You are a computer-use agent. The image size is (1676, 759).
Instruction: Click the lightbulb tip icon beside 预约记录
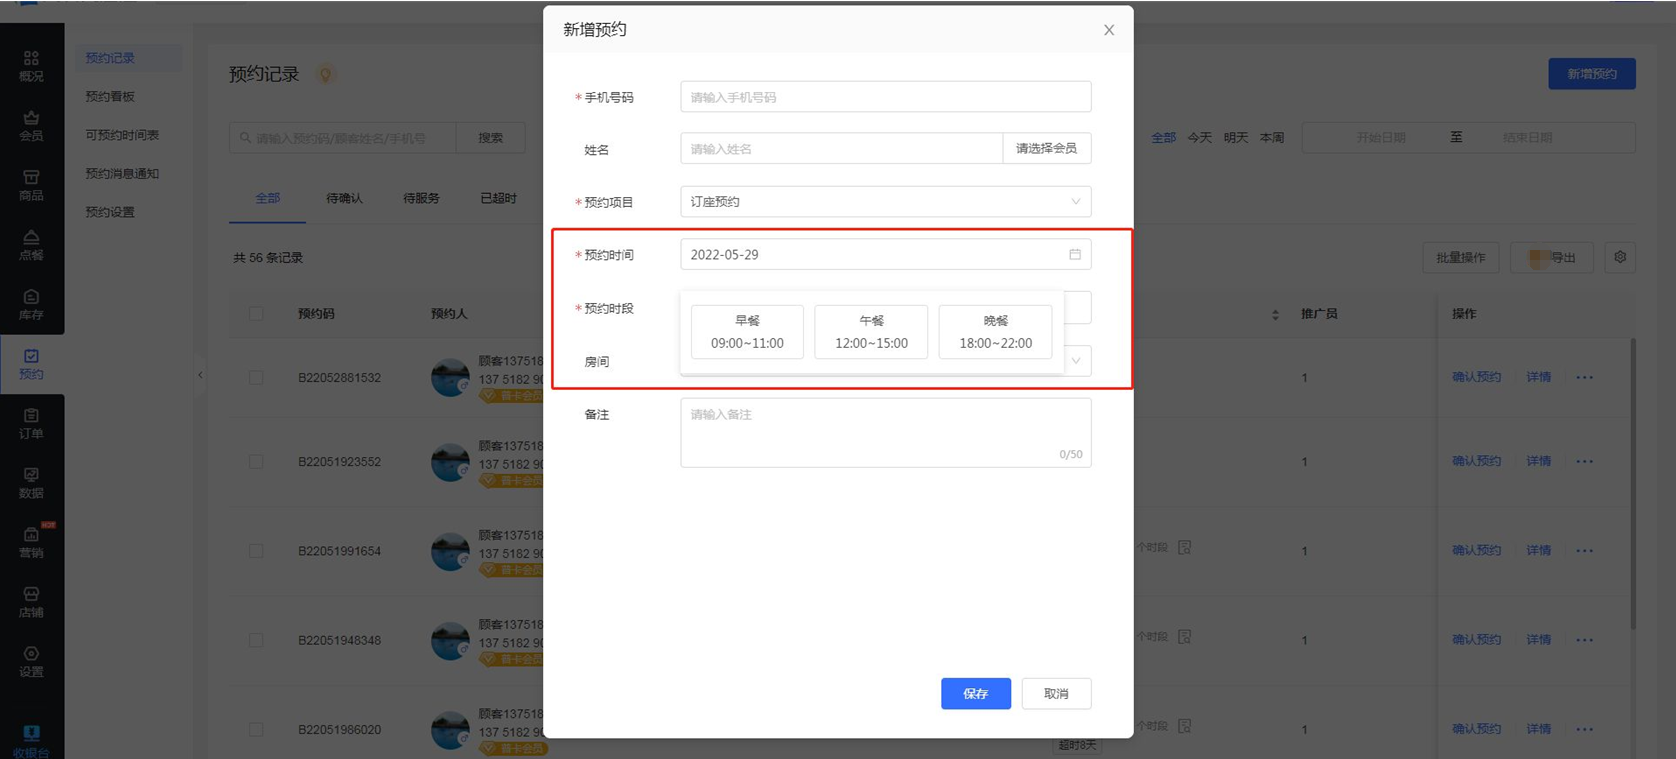point(326,75)
